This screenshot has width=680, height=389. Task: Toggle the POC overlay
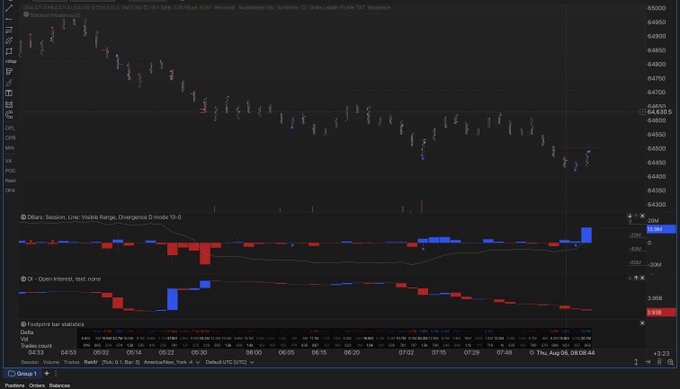click(10, 171)
